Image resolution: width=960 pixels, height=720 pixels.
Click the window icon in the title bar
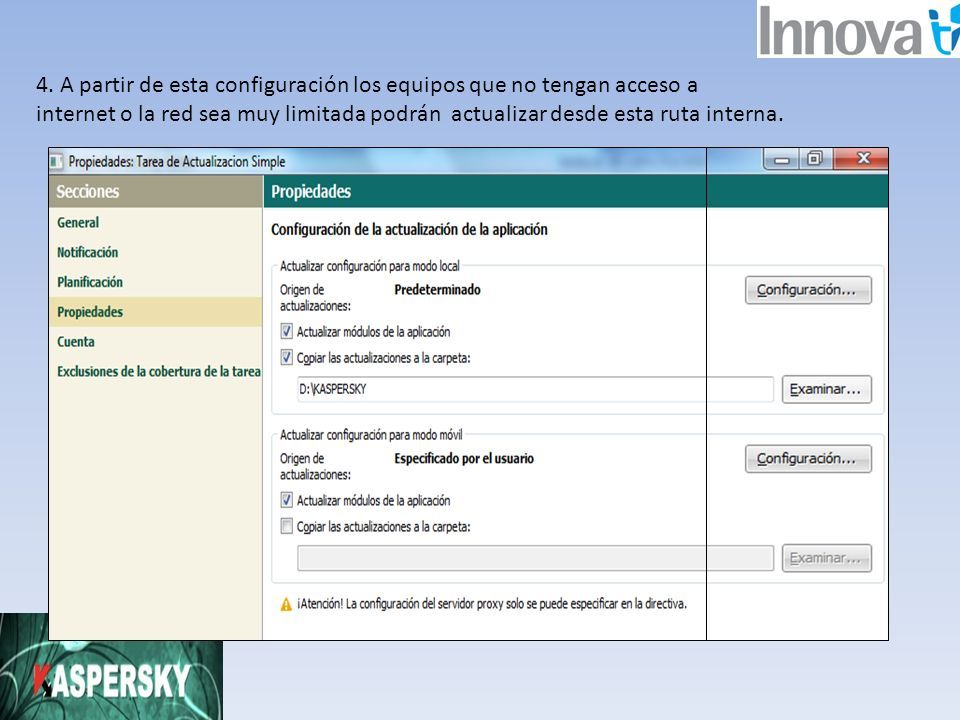[56, 162]
